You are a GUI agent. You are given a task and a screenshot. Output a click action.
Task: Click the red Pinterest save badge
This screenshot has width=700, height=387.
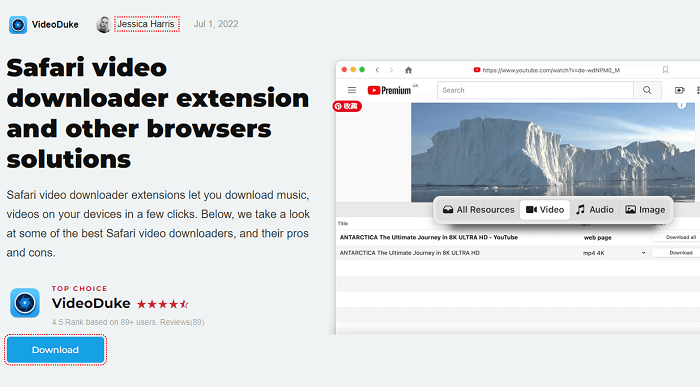347,106
